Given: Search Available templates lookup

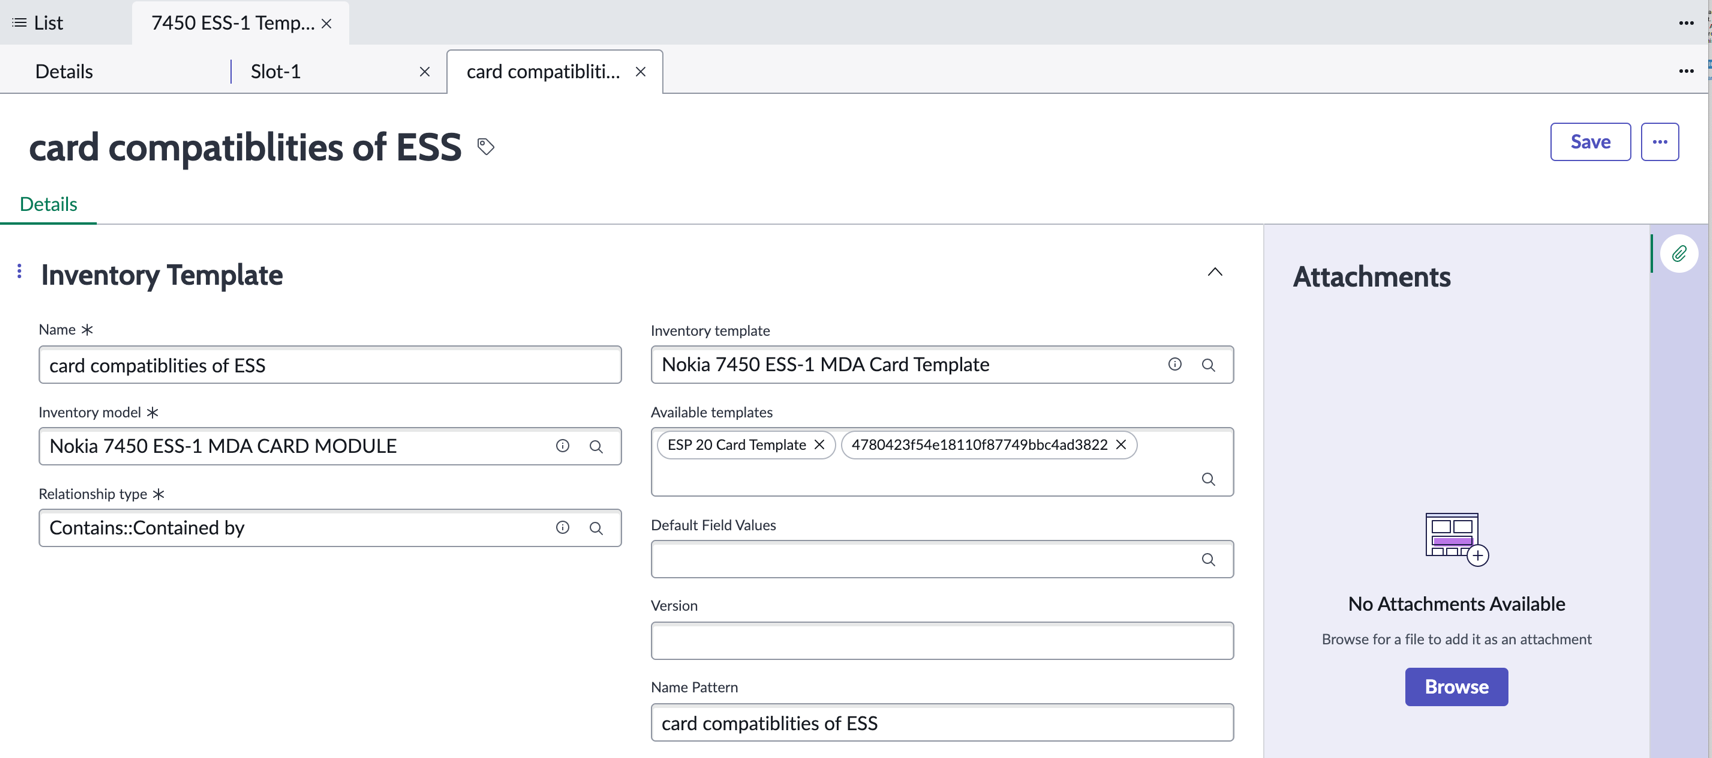Looking at the screenshot, I should pos(1208,479).
